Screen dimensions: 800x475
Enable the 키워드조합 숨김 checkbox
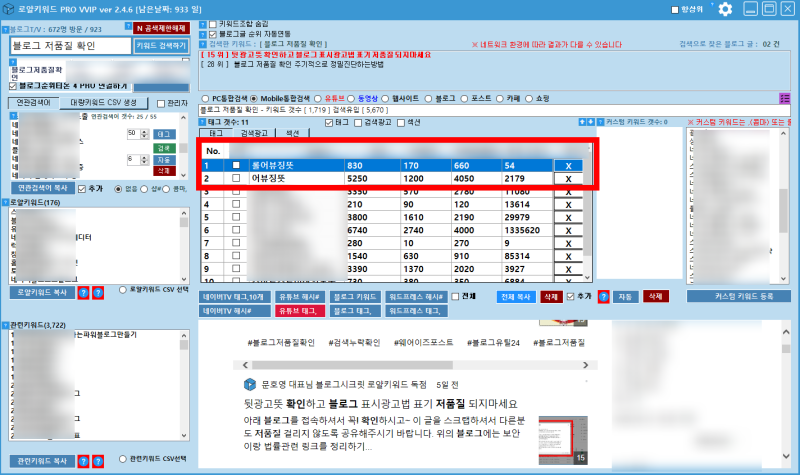[213, 24]
